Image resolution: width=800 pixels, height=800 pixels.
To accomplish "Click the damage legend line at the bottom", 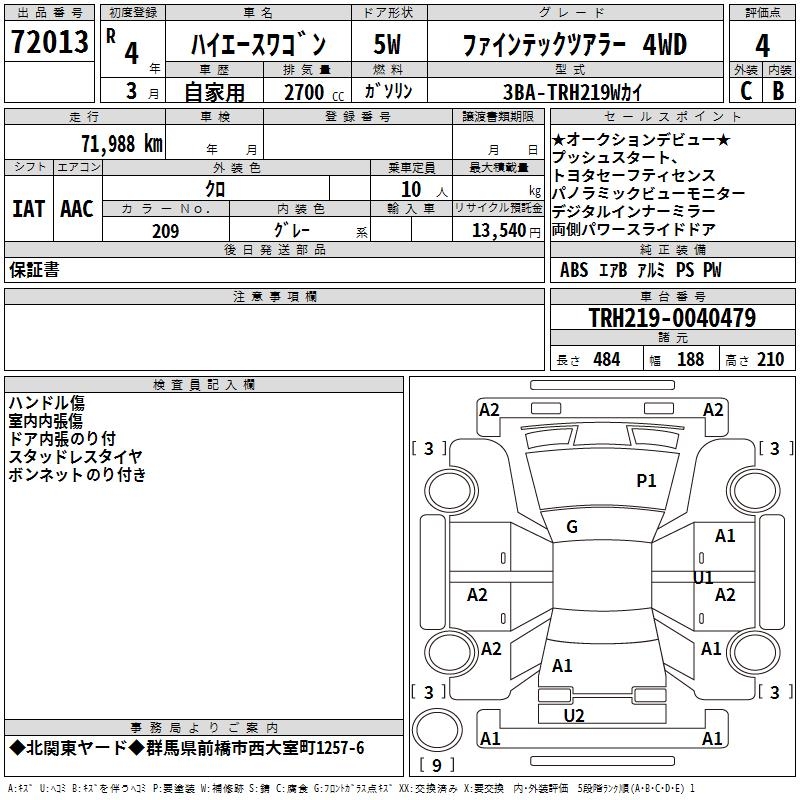I will click(x=351, y=788).
